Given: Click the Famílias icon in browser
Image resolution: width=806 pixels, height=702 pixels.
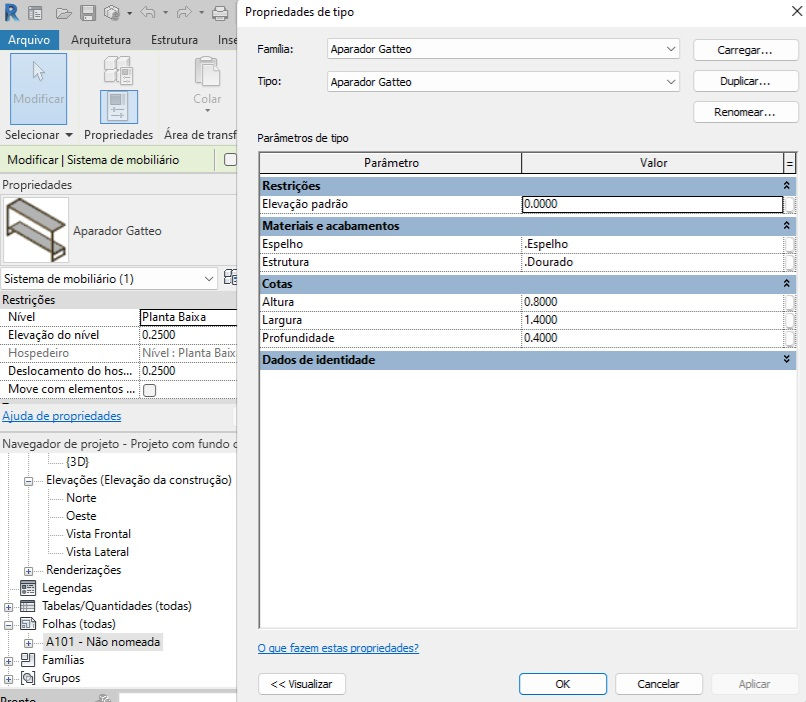Looking at the screenshot, I should point(28,660).
